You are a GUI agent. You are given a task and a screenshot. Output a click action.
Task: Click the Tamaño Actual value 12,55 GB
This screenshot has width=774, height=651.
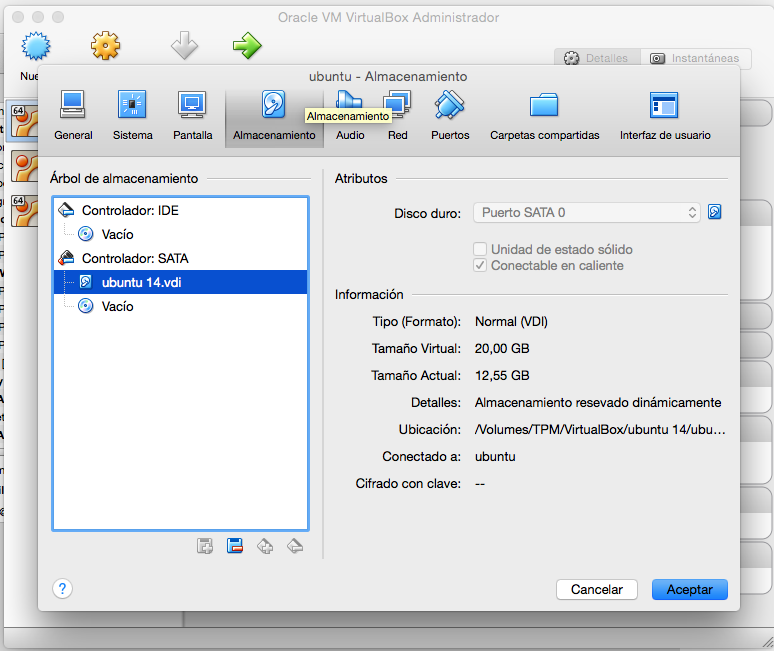pyautogui.click(x=502, y=376)
